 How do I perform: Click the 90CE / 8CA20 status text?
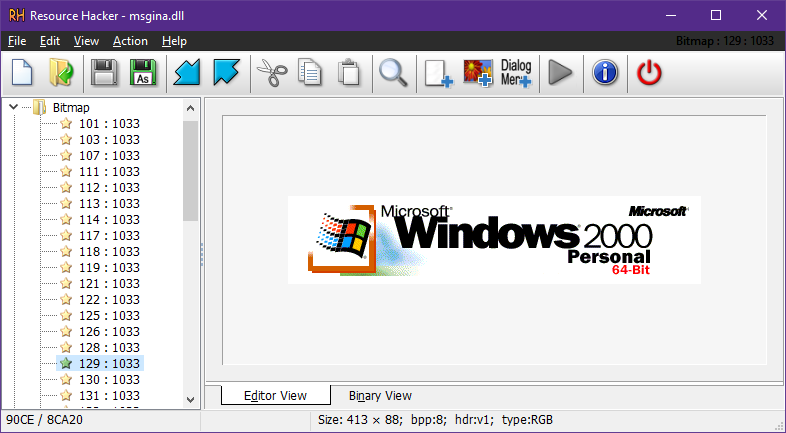click(44, 420)
